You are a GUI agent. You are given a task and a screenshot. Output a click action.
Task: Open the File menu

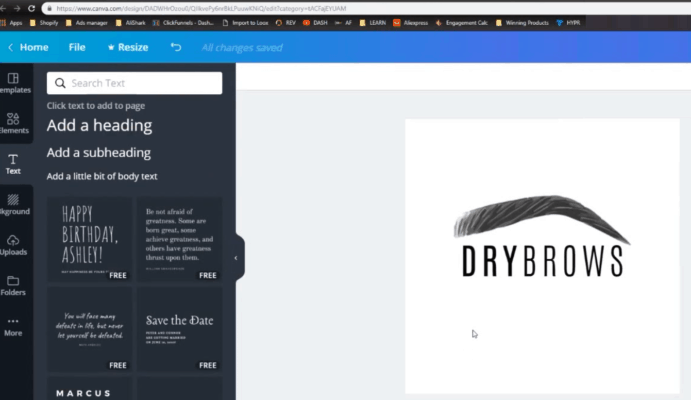click(x=77, y=47)
